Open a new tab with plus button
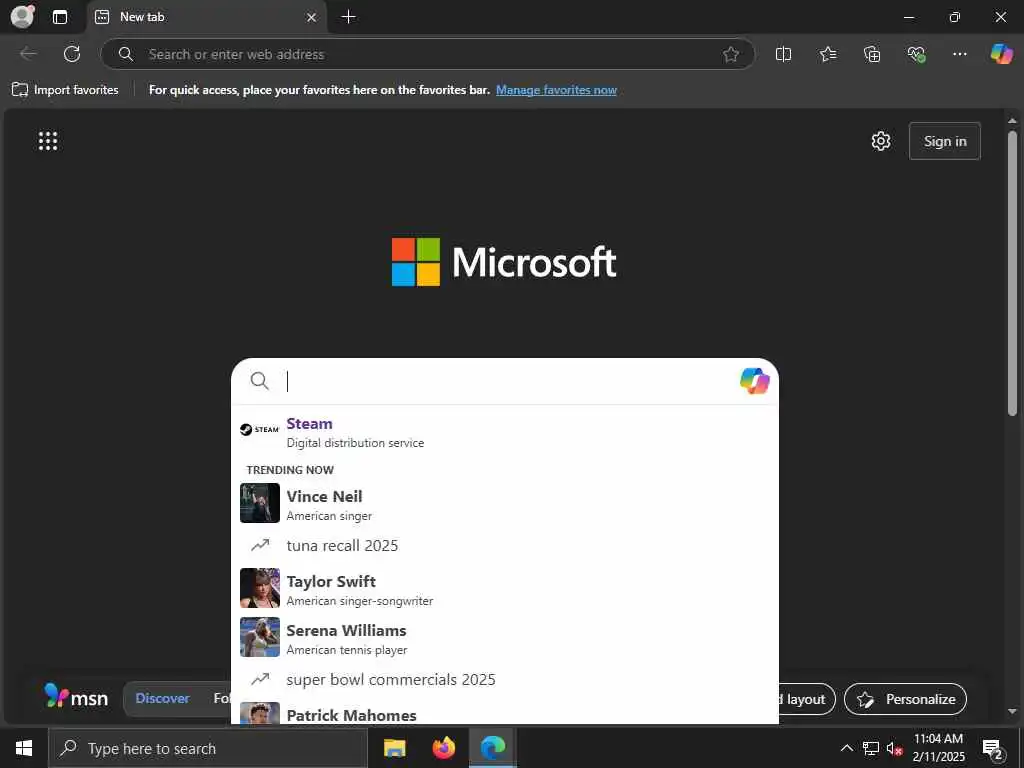Image resolution: width=1024 pixels, height=768 pixels. point(349,17)
